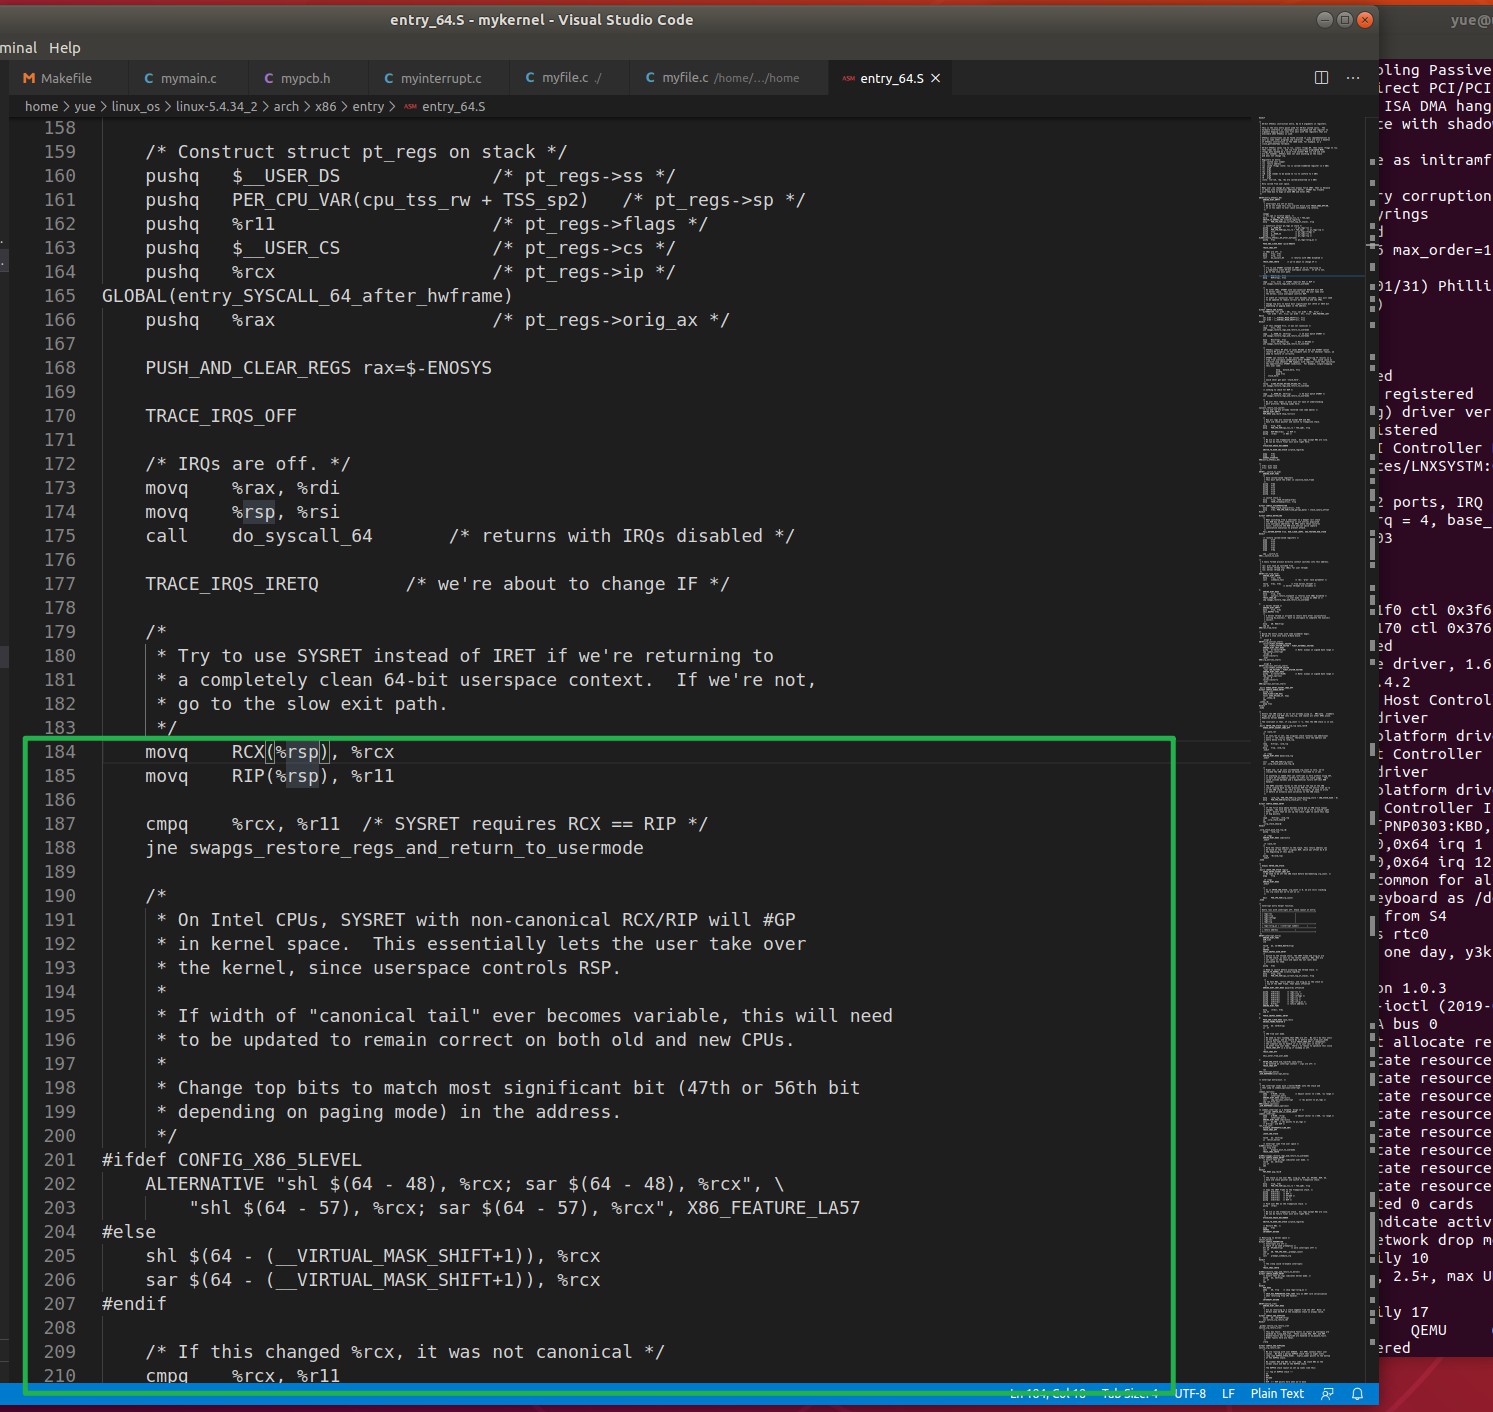Expand the x86 breadcrumb folder
Image resolution: width=1493 pixels, height=1412 pixels.
[x=326, y=106]
